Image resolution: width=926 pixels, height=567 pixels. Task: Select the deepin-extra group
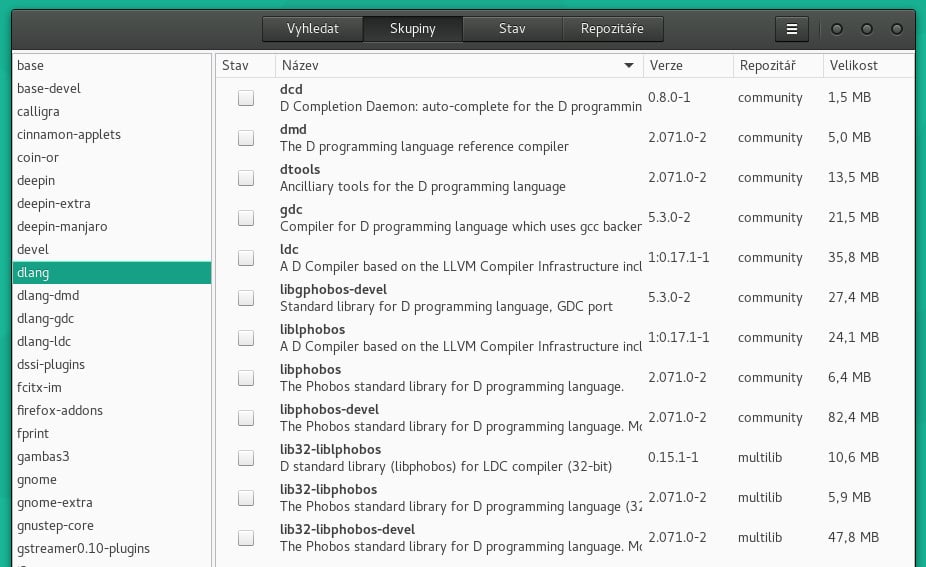coord(112,204)
